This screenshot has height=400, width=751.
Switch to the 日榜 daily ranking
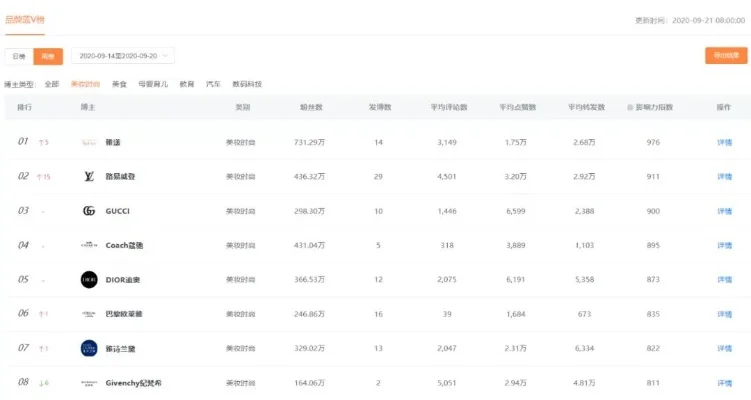coord(19,57)
